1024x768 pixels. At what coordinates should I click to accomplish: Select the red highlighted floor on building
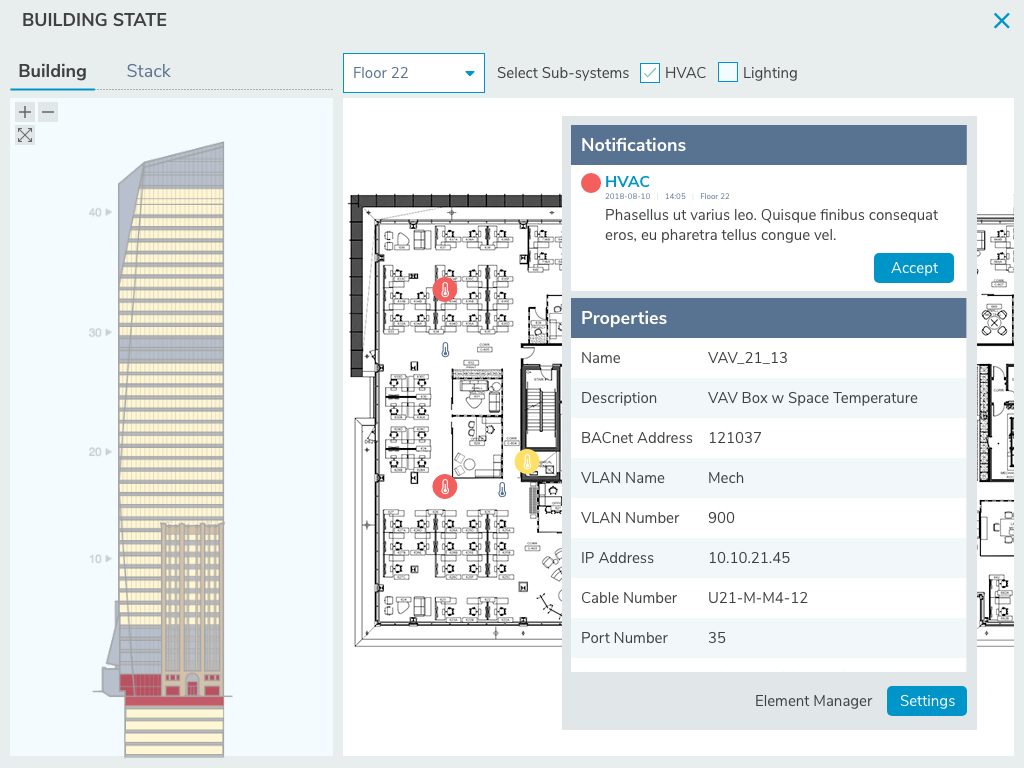coord(174,701)
